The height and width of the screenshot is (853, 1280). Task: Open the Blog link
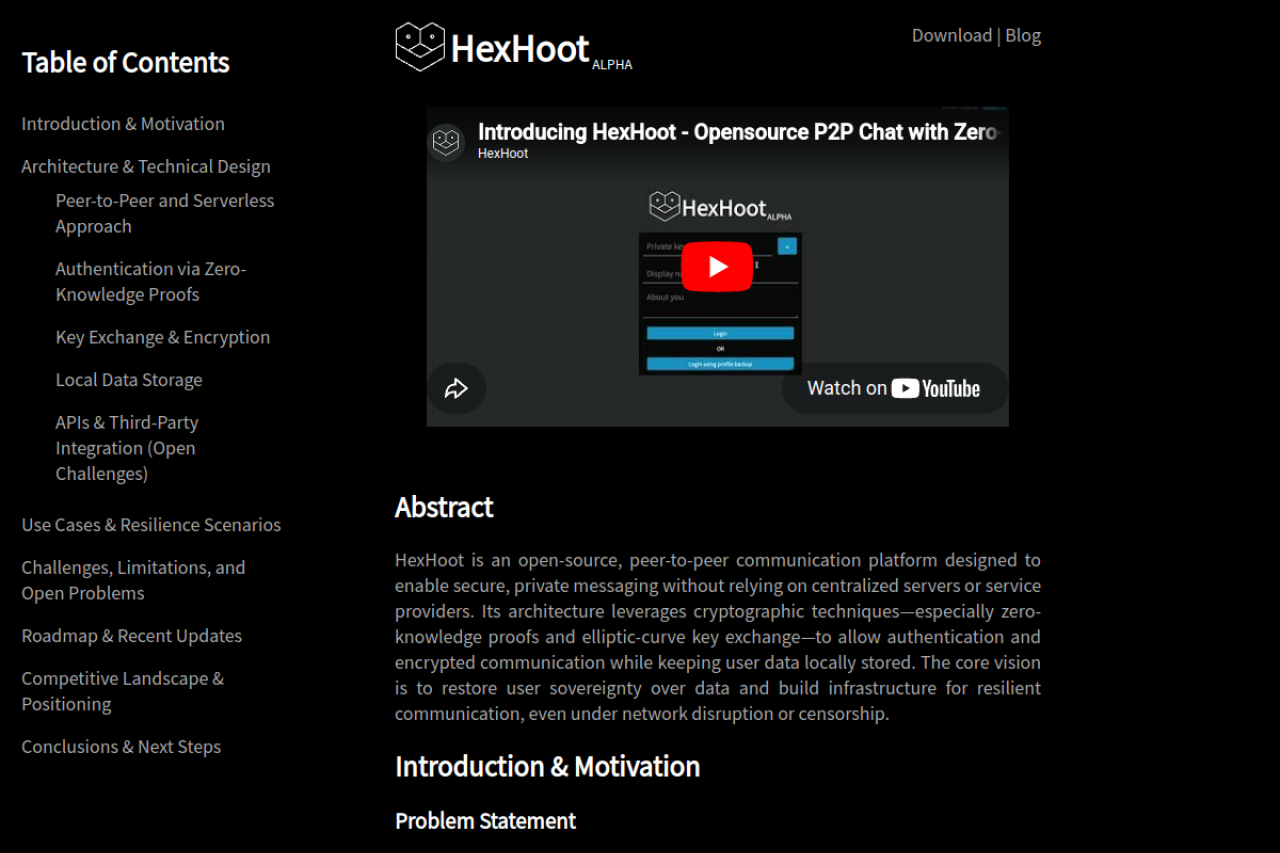[x=1023, y=35]
